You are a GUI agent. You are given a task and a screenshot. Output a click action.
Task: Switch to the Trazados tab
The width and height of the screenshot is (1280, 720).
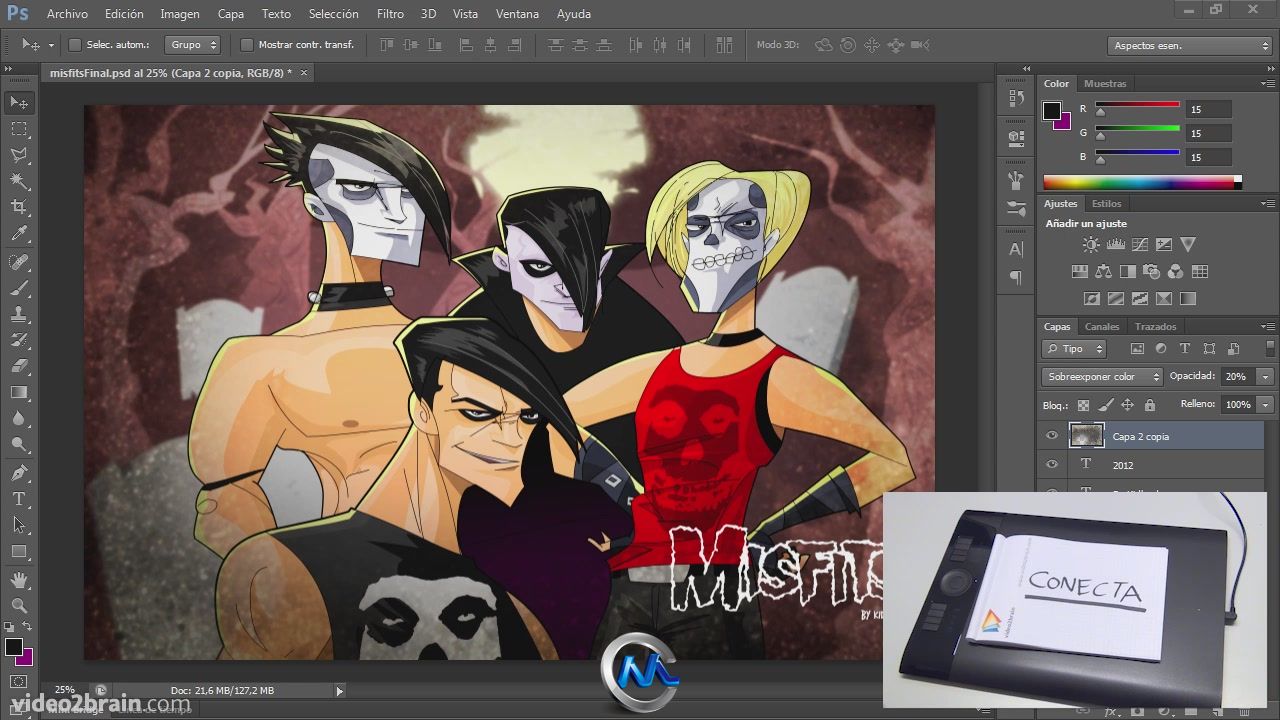[x=1155, y=327]
